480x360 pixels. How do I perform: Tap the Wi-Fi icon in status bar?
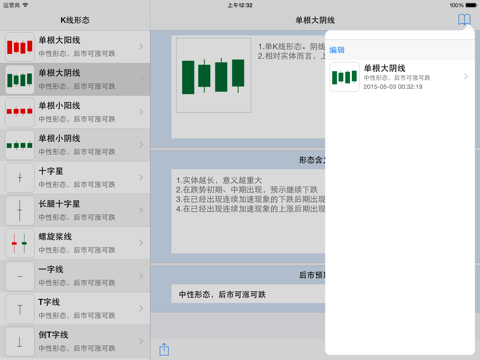(x=25, y=5)
